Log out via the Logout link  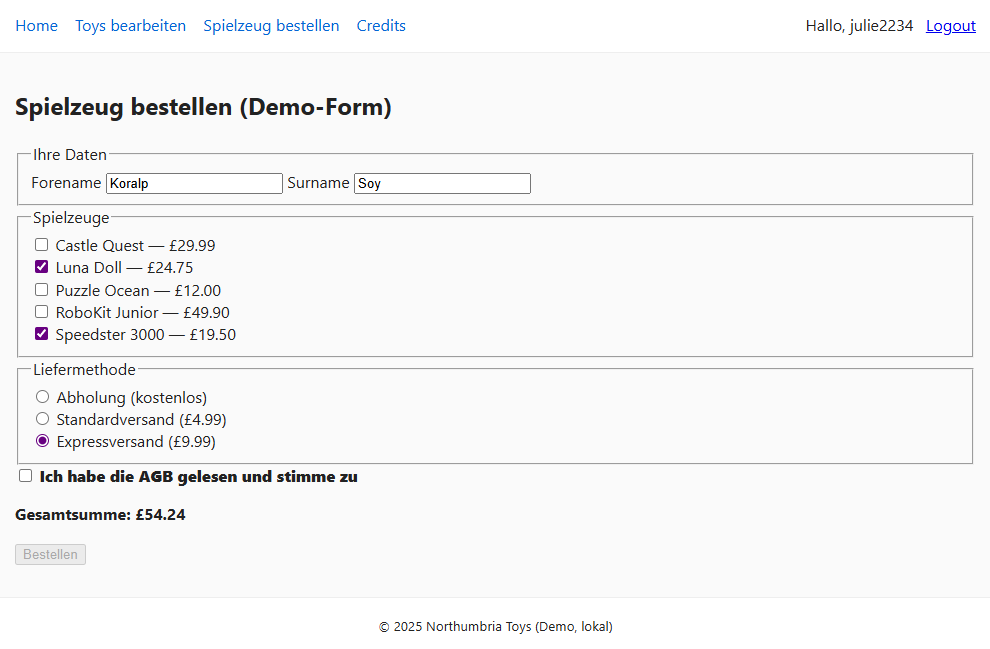tap(950, 26)
